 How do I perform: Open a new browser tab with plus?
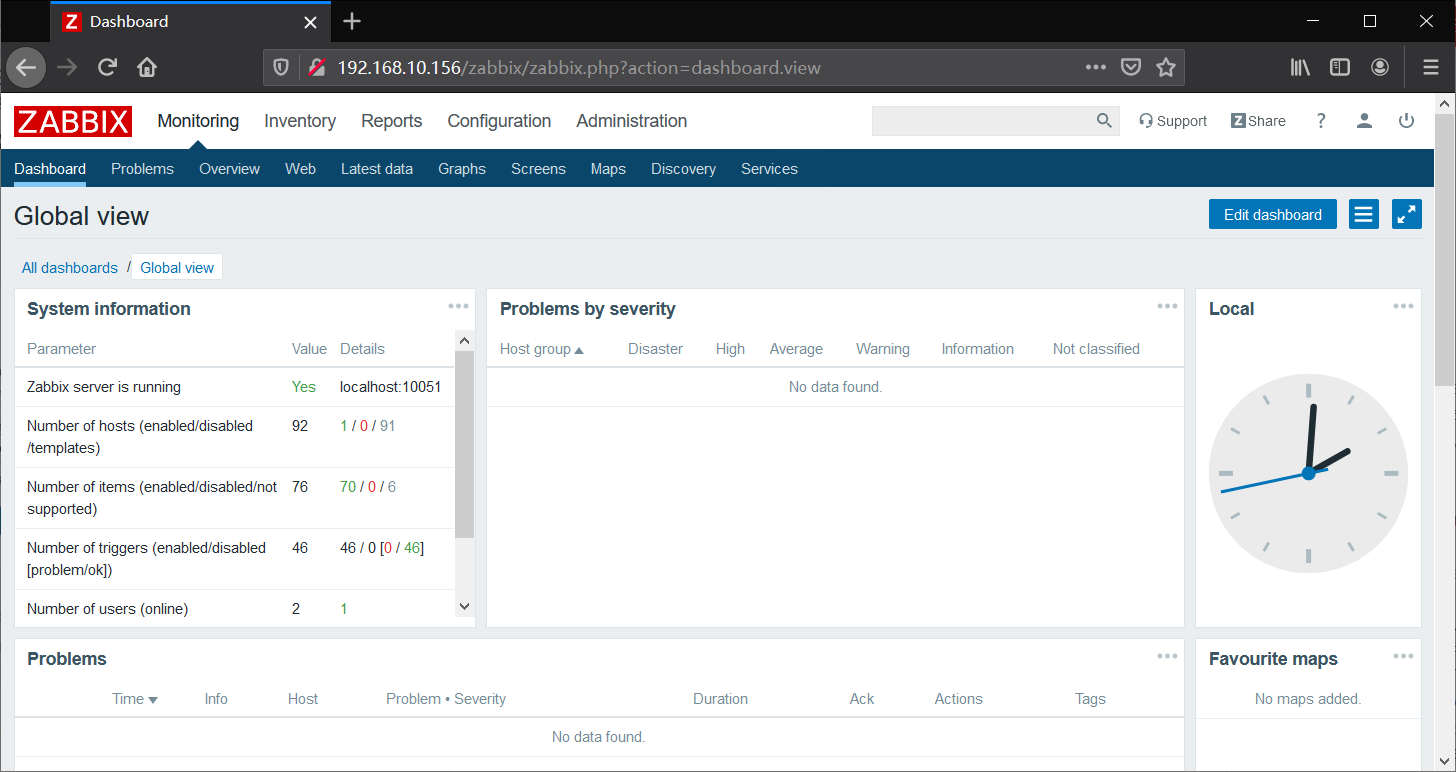click(x=351, y=21)
